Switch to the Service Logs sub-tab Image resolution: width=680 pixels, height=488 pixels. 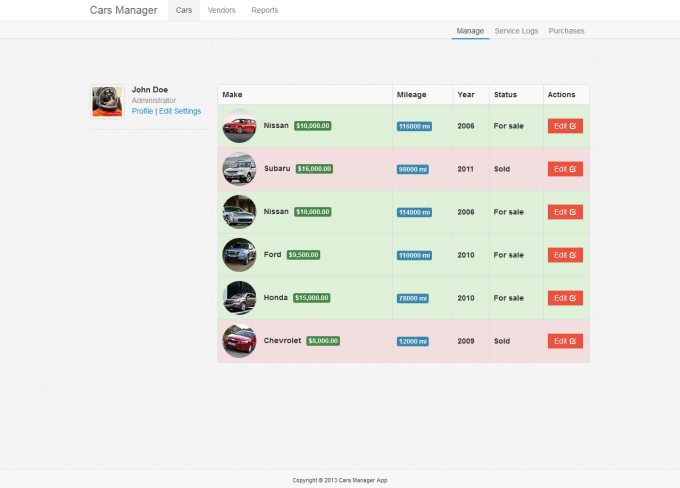click(x=516, y=31)
